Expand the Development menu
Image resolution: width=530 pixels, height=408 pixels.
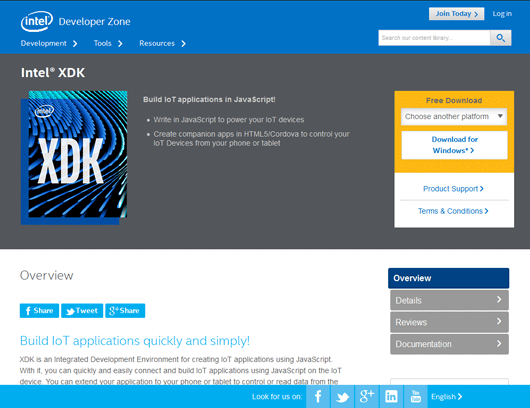click(x=49, y=43)
